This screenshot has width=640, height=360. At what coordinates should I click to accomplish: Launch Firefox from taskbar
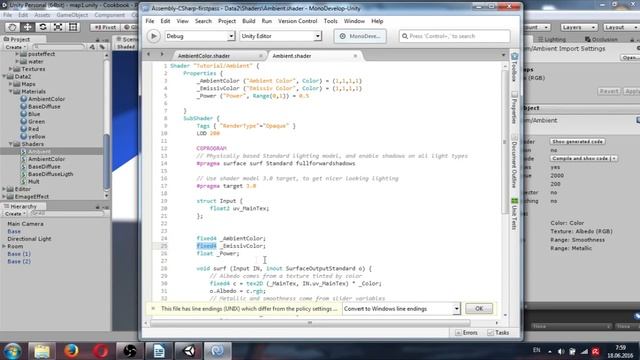pos(71,351)
